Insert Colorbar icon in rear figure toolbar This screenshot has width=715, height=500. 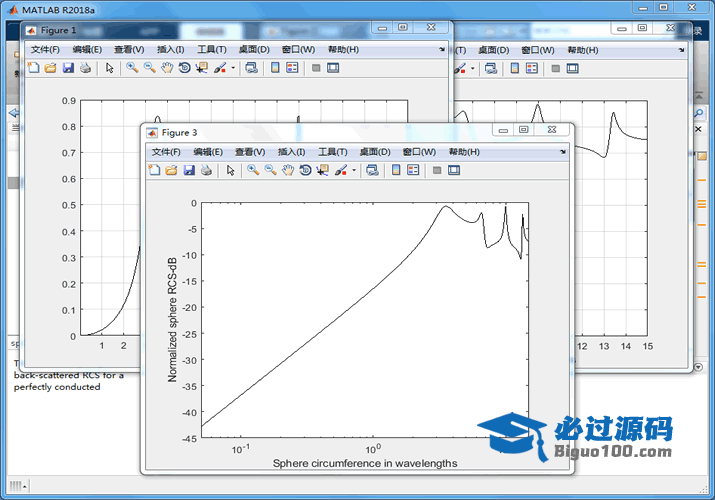514,68
